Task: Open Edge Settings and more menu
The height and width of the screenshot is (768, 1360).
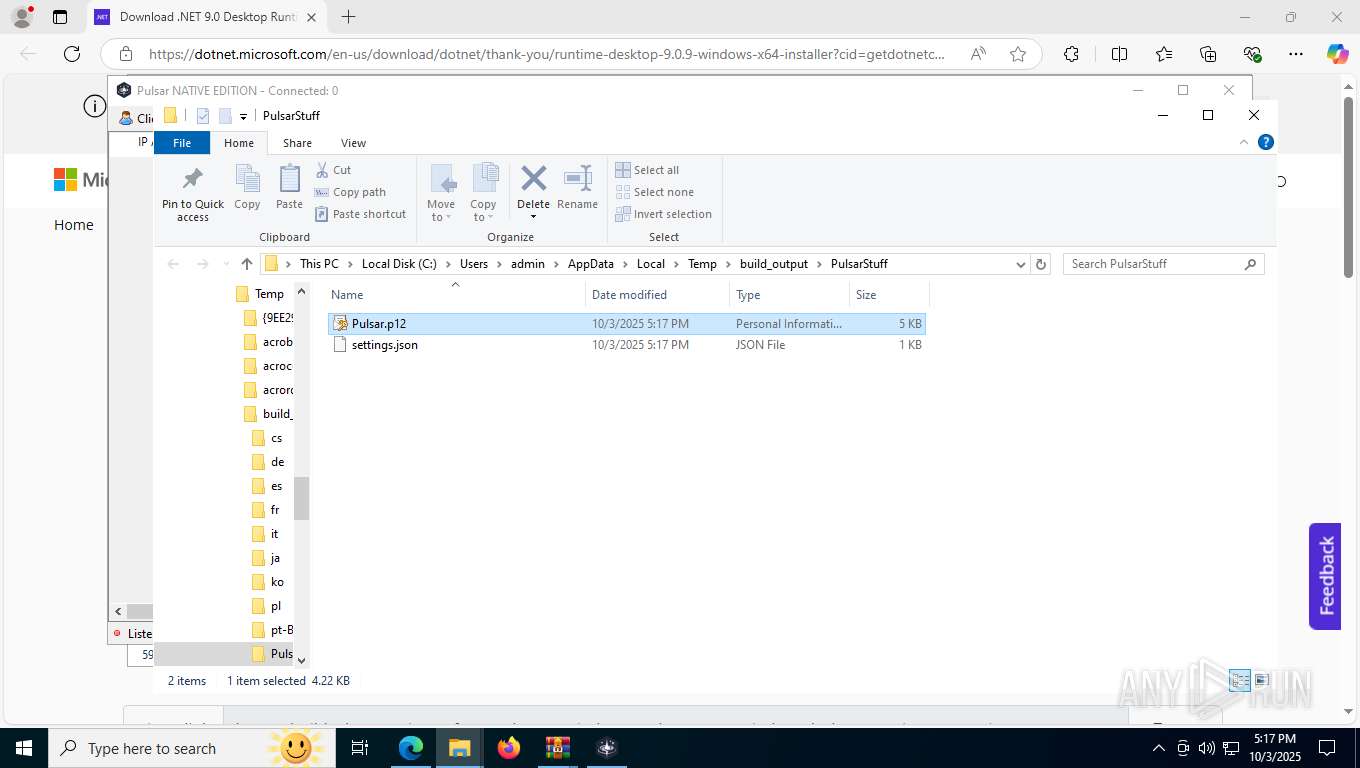Action: click(x=1296, y=54)
